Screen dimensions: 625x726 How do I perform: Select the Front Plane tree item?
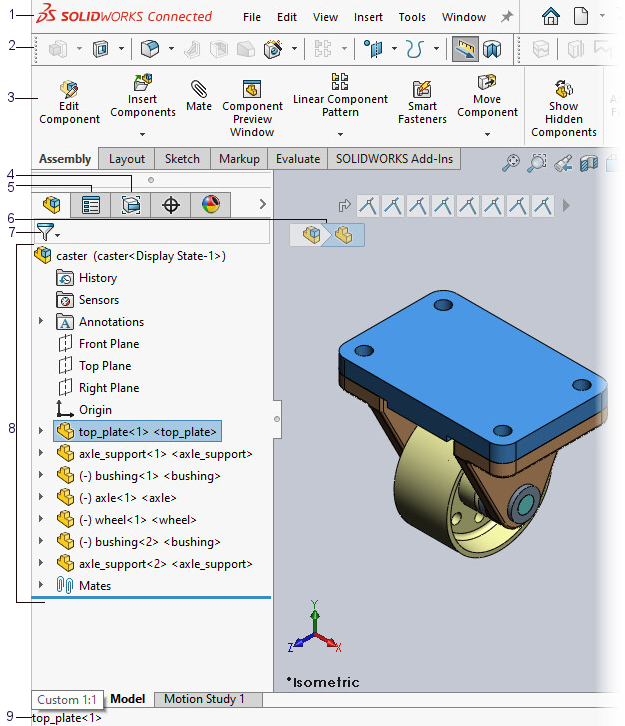(x=108, y=344)
